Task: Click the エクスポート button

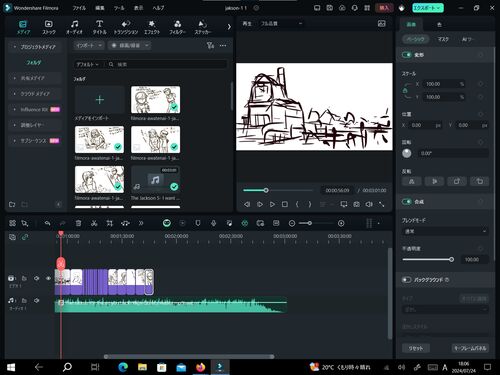Action: [x=428, y=8]
